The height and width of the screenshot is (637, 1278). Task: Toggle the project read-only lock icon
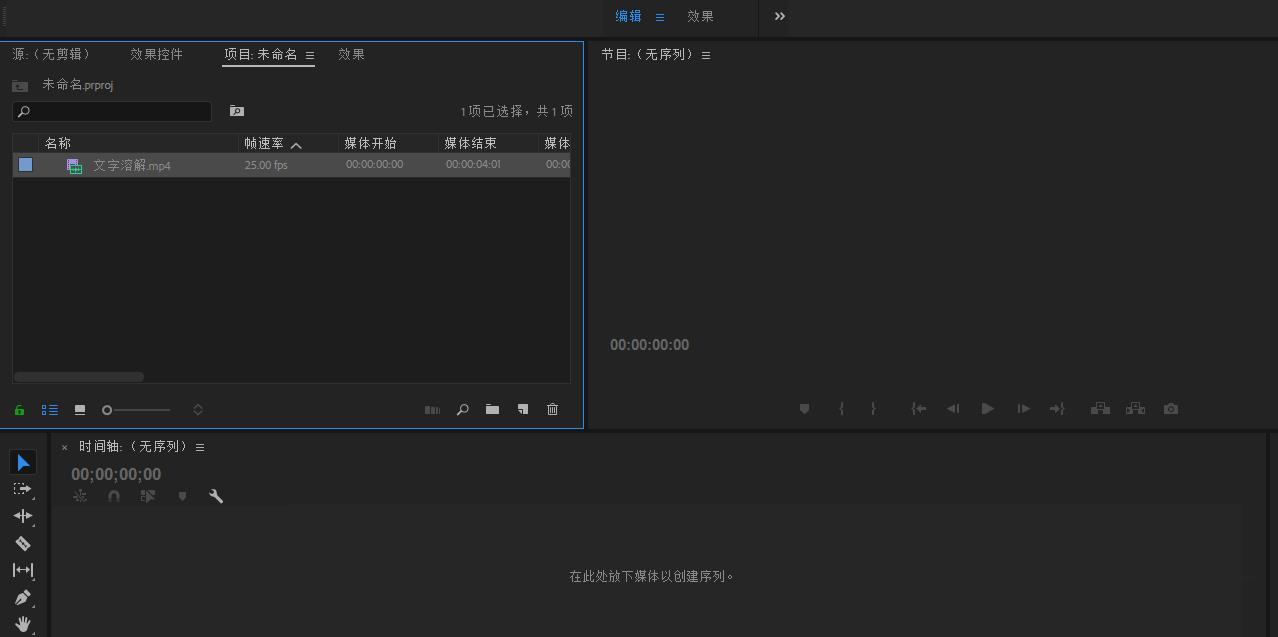(x=19, y=410)
